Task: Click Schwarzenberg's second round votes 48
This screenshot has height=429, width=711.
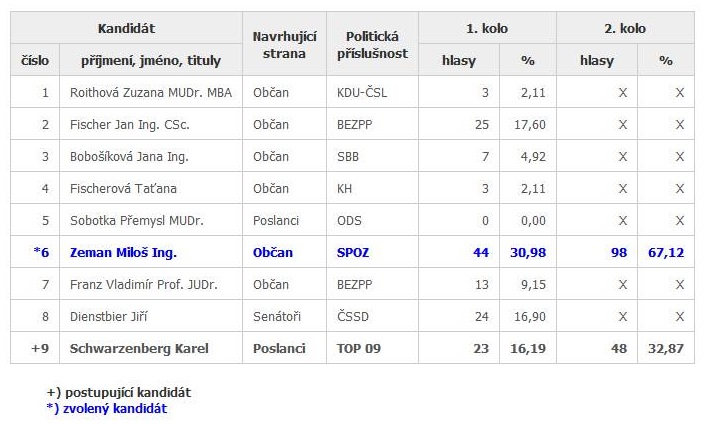Action: 620,349
